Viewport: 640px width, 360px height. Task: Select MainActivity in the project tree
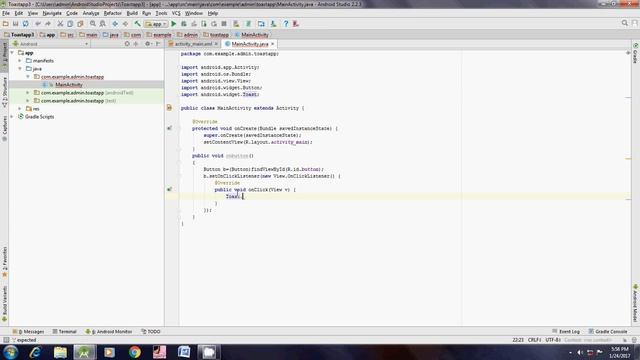click(69, 84)
